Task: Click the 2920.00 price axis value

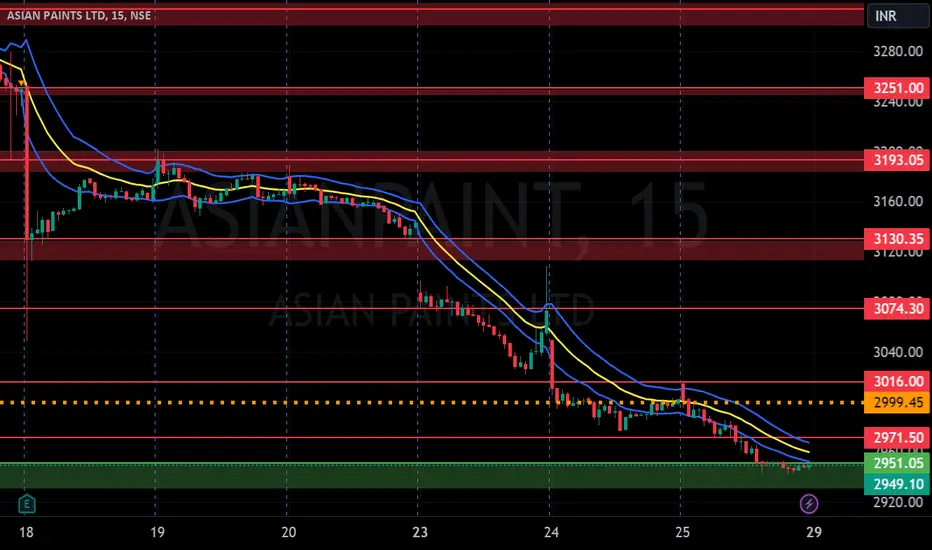Action: pos(898,502)
